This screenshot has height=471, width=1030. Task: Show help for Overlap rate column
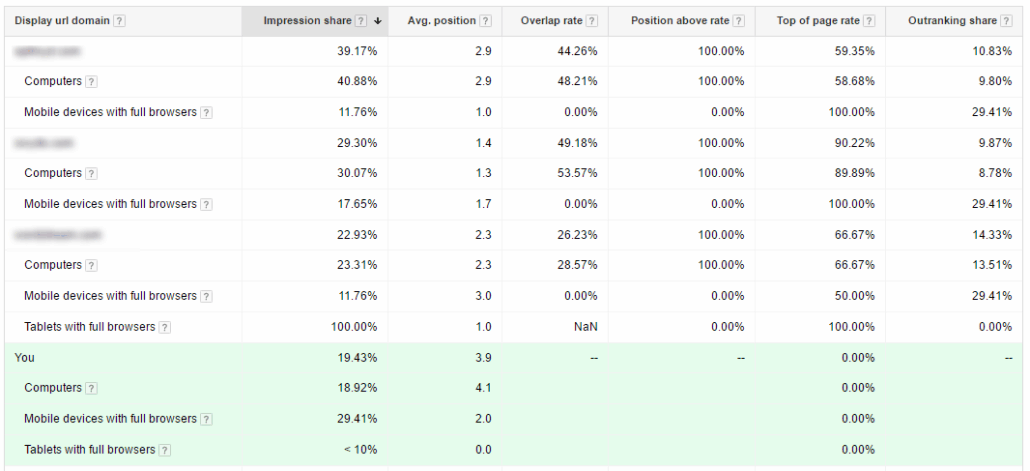pos(592,21)
